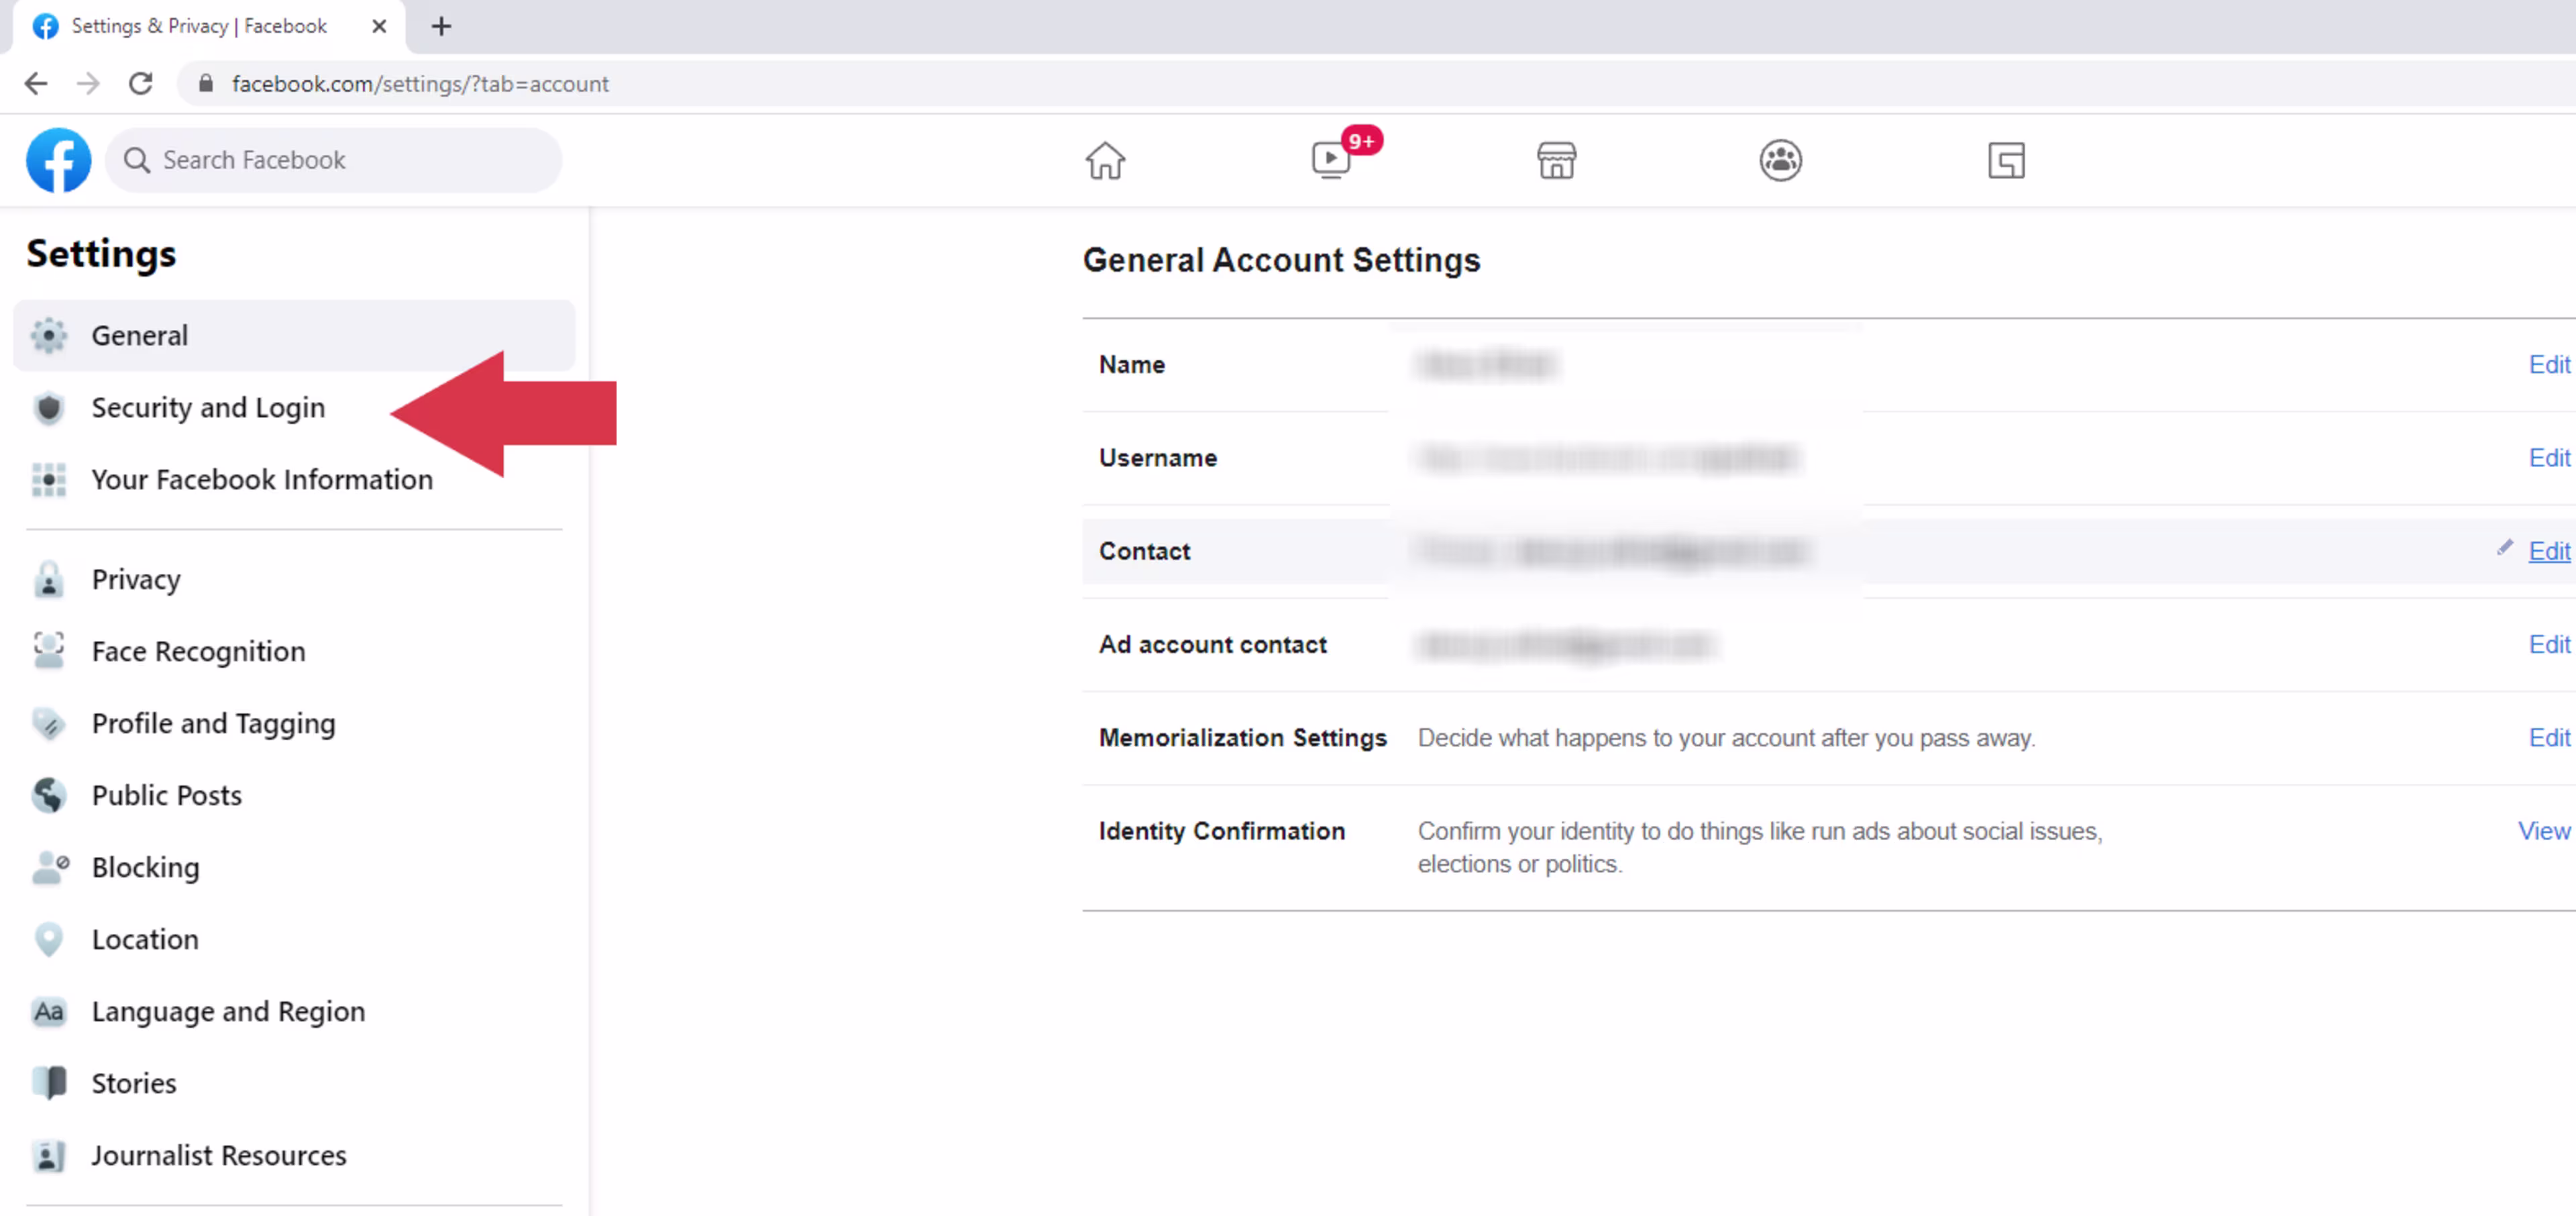Click the Privacy lock icon
The height and width of the screenshot is (1216, 2576).
click(48, 580)
